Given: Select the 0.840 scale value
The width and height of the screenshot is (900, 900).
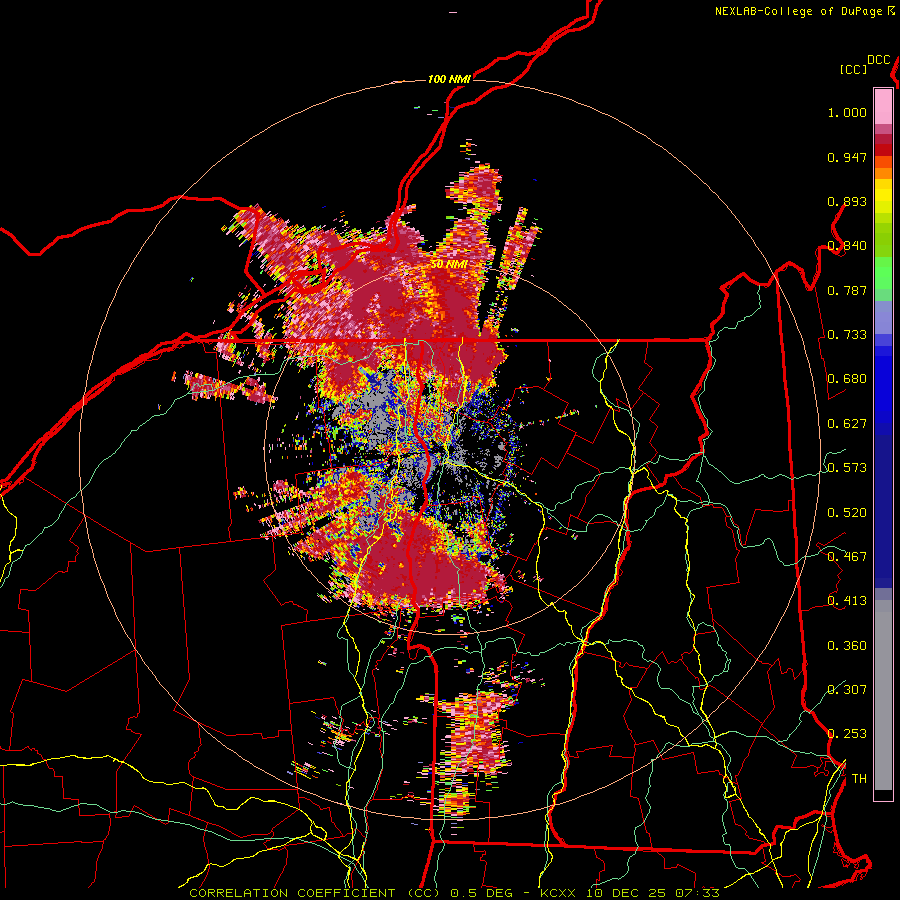Looking at the screenshot, I should pyautogui.click(x=847, y=246).
